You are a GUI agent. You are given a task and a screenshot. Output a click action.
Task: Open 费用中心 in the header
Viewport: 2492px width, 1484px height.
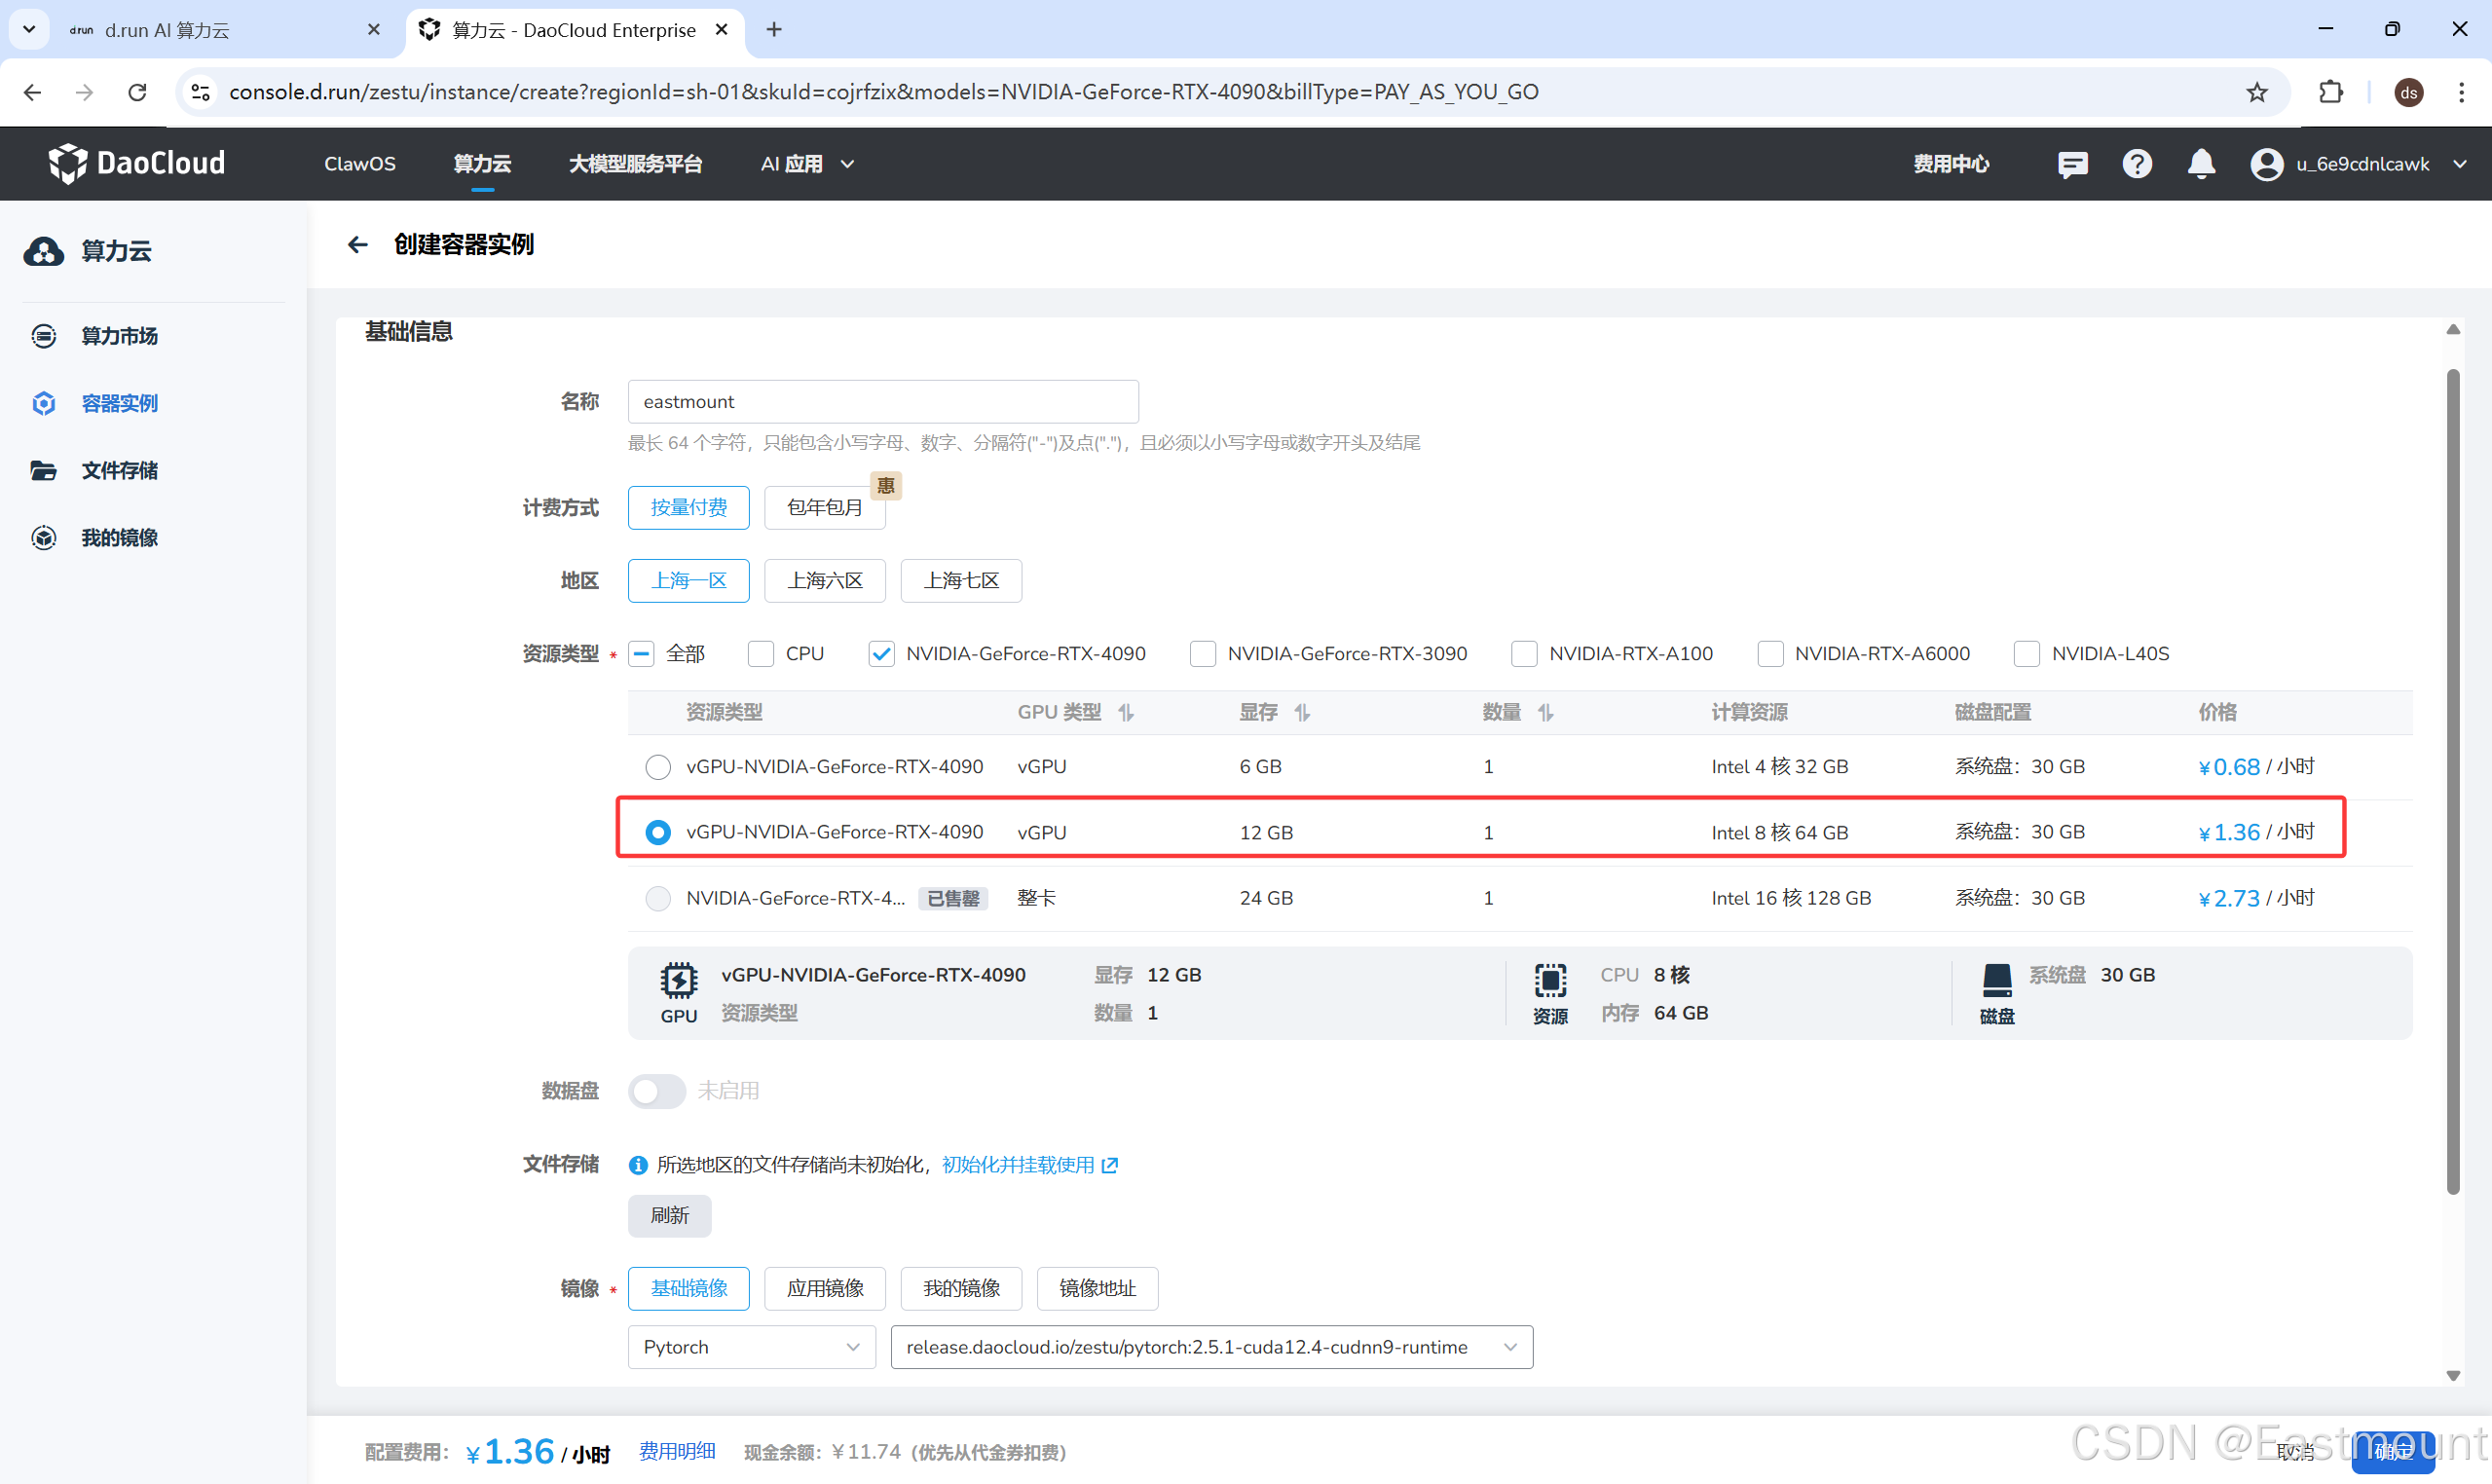coord(1951,164)
